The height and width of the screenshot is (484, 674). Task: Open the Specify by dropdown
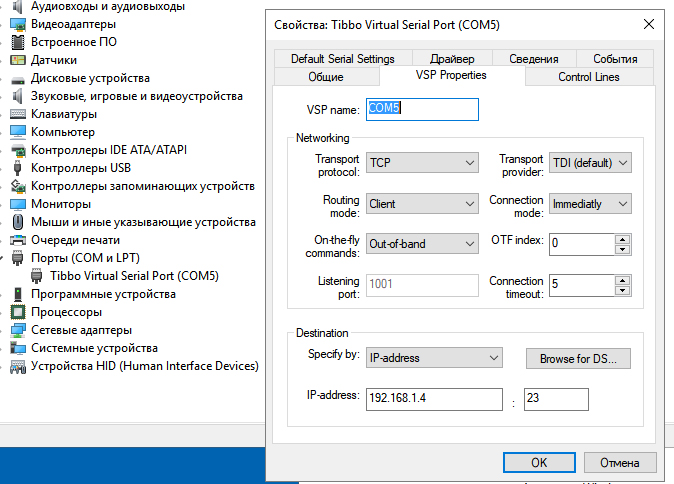pyautogui.click(x=433, y=358)
